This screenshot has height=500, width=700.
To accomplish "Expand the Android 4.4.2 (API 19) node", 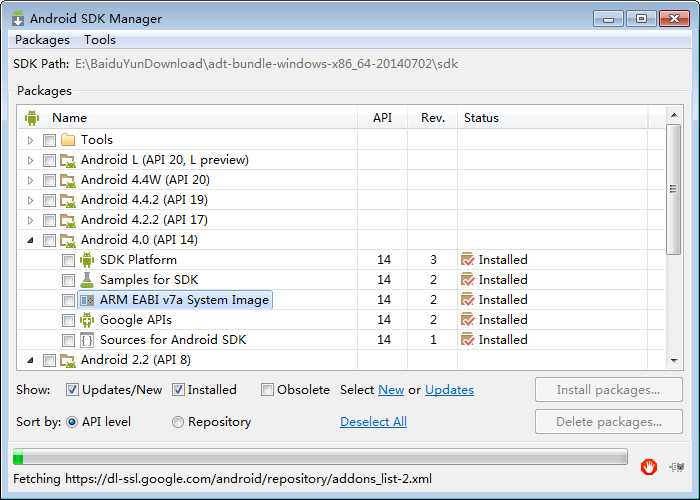I will tap(30, 200).
